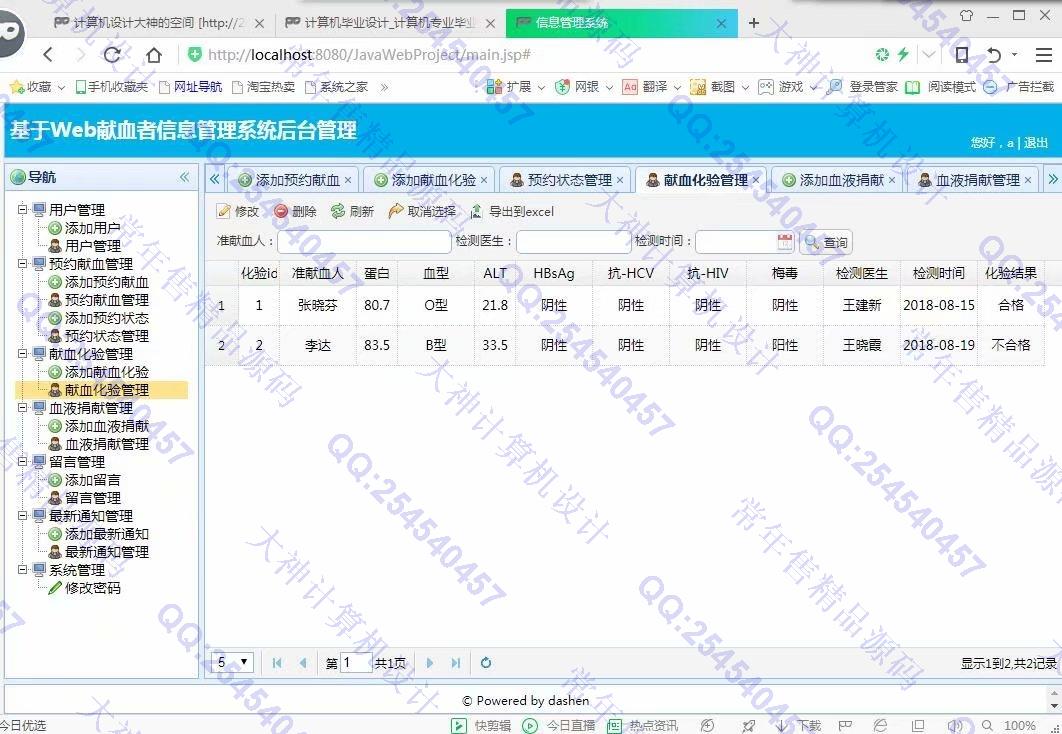The width and height of the screenshot is (1062, 734).
Task: Focus the 检测时间 date field
Action: (736, 242)
